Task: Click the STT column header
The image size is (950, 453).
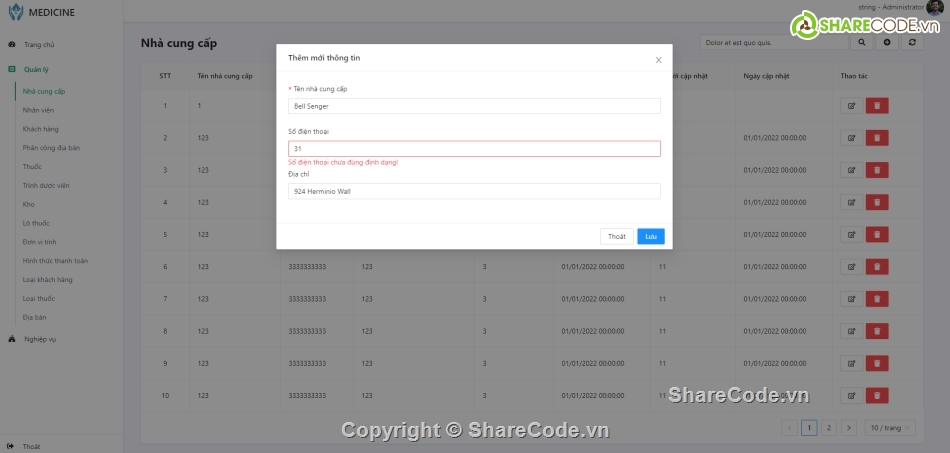Action: [165, 76]
